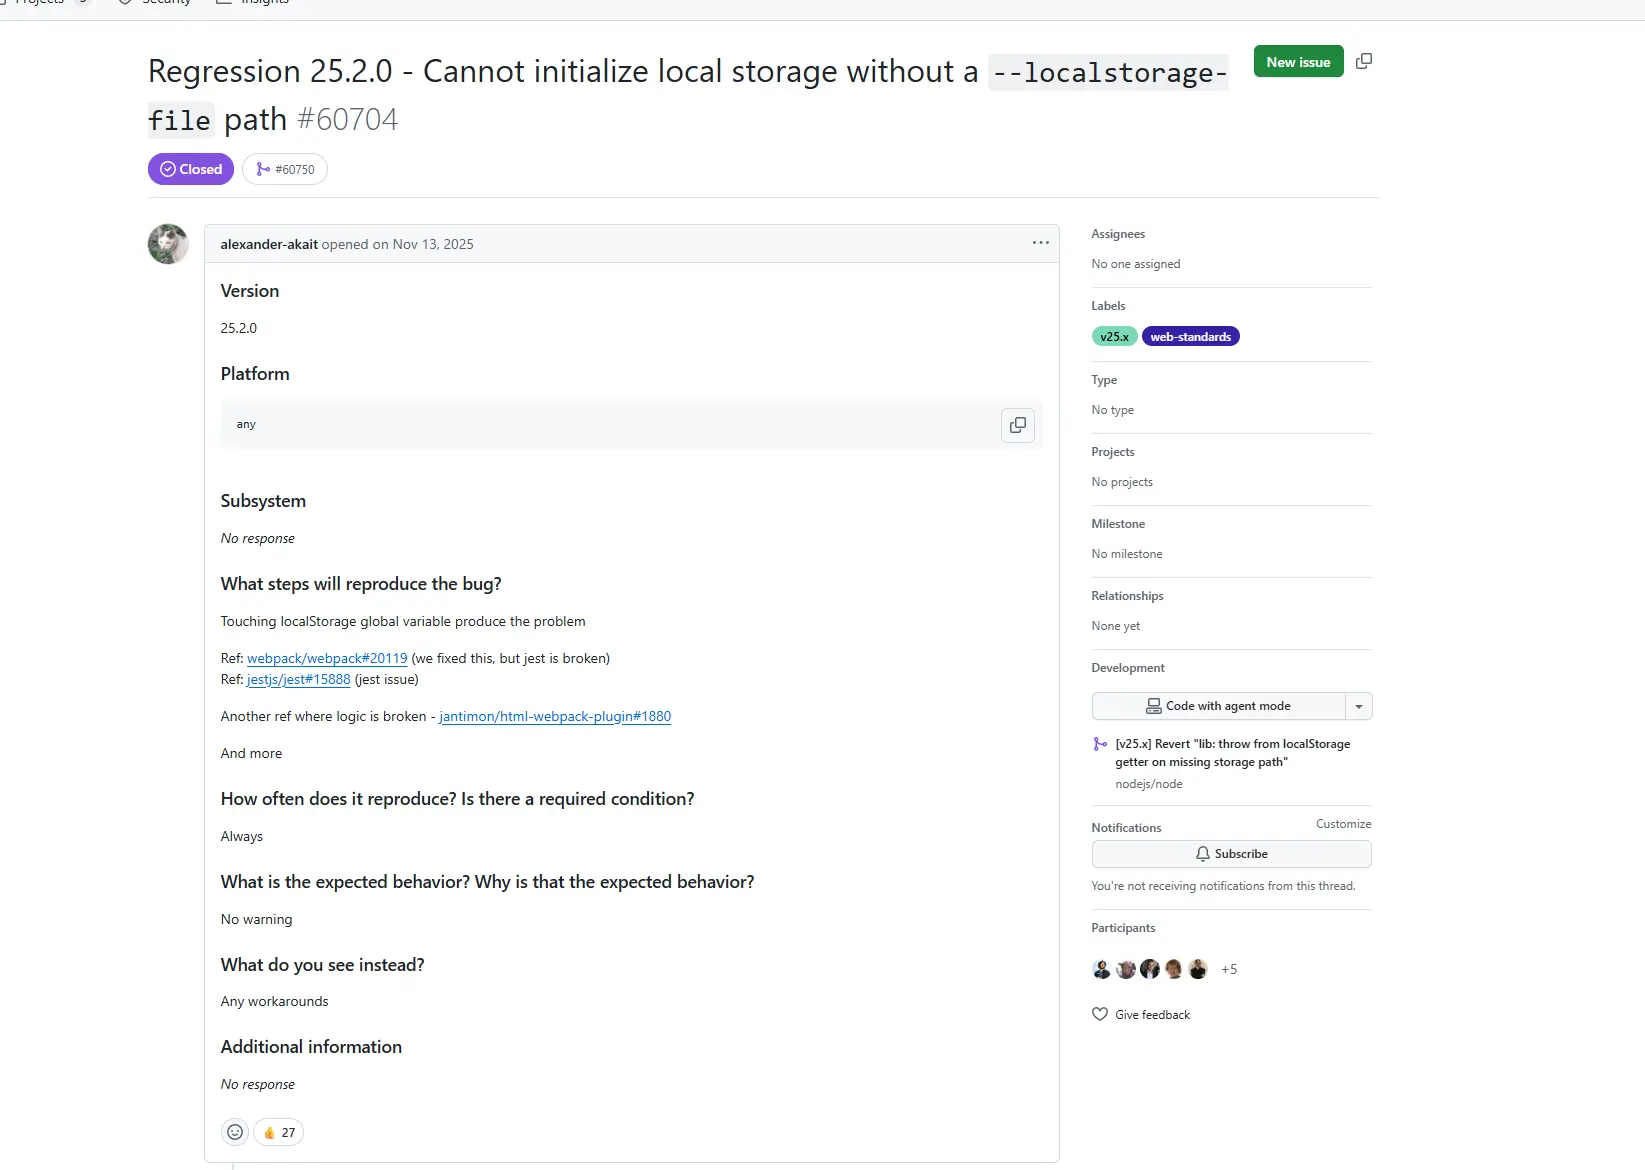Click the Give feedback heart icon
The width and height of the screenshot is (1645, 1170).
click(1099, 1014)
